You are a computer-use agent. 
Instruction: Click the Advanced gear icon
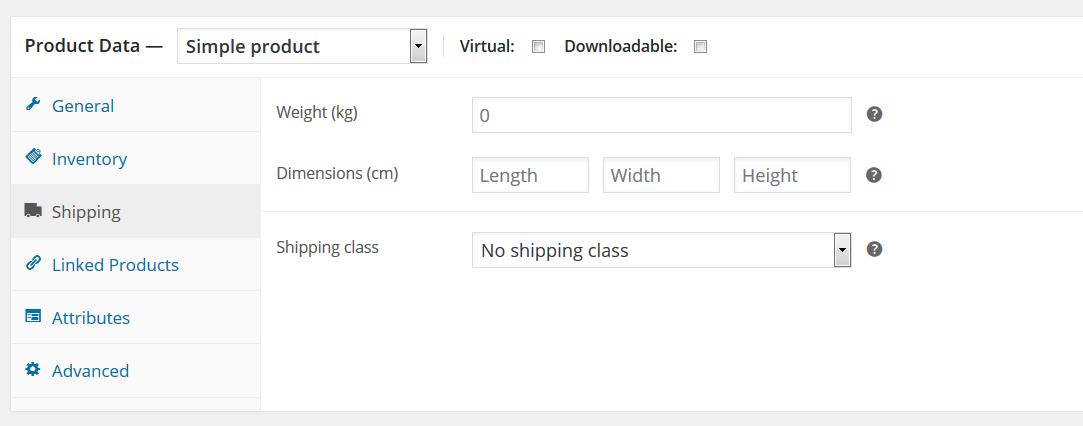click(x=32, y=369)
